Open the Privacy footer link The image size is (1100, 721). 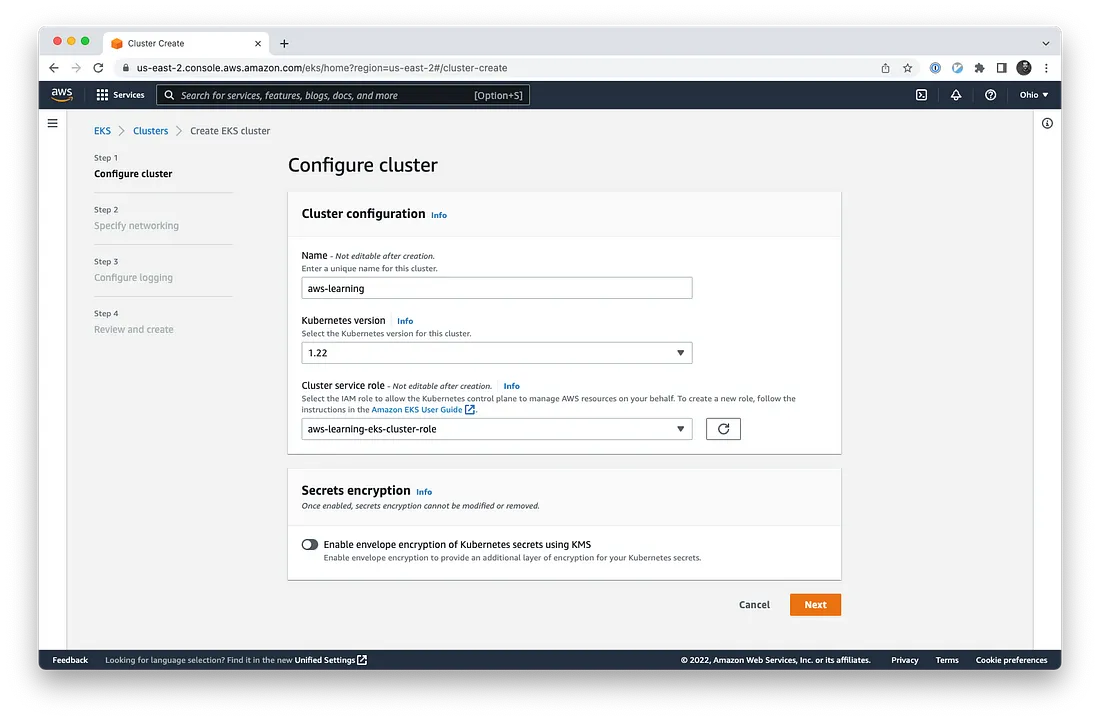coord(905,660)
